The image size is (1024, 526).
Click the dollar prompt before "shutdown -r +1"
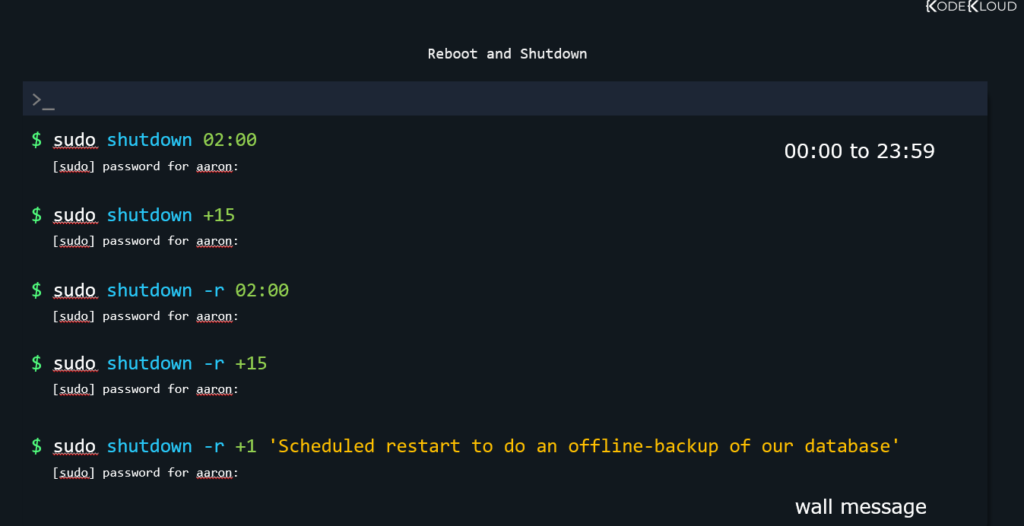37,446
